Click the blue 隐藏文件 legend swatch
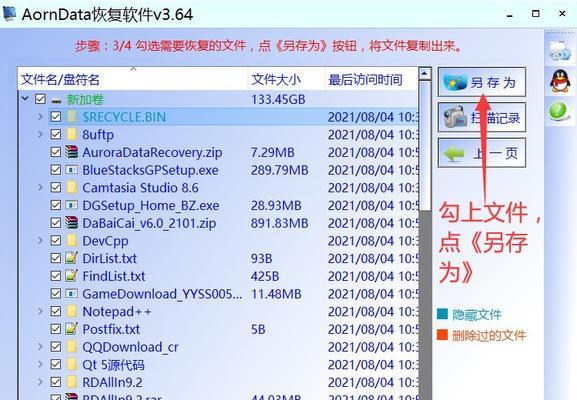 tap(442, 314)
